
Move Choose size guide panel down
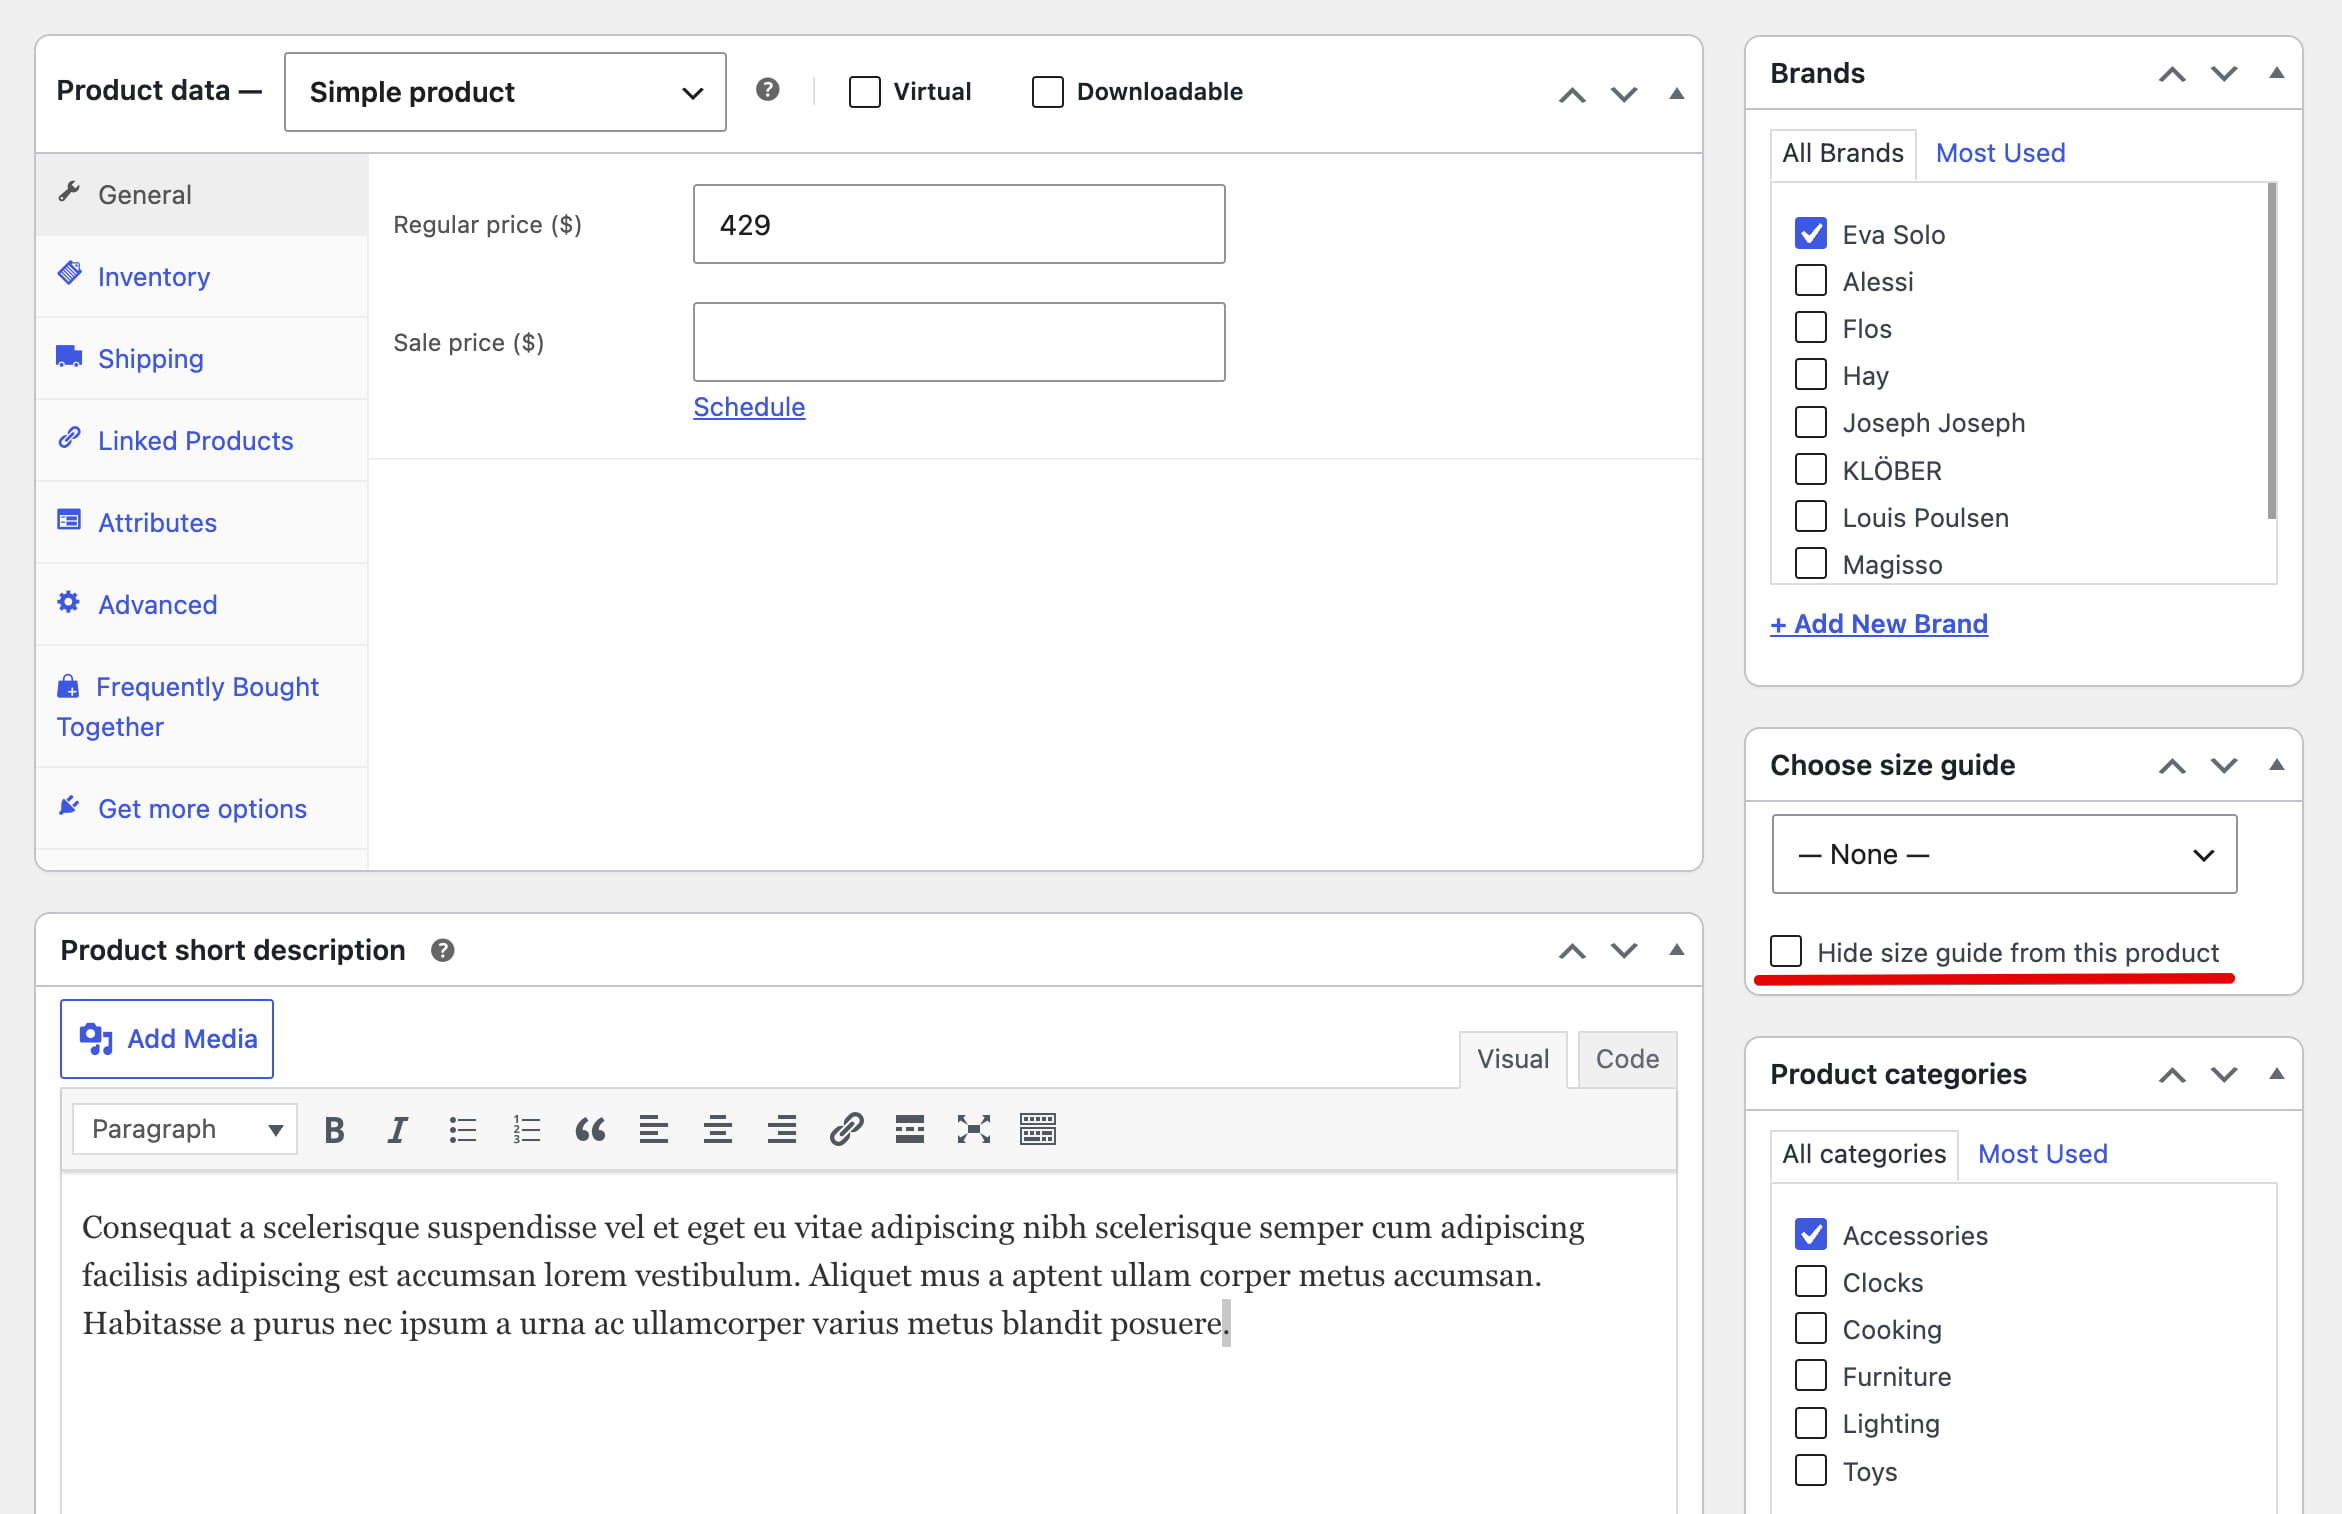point(2224,766)
